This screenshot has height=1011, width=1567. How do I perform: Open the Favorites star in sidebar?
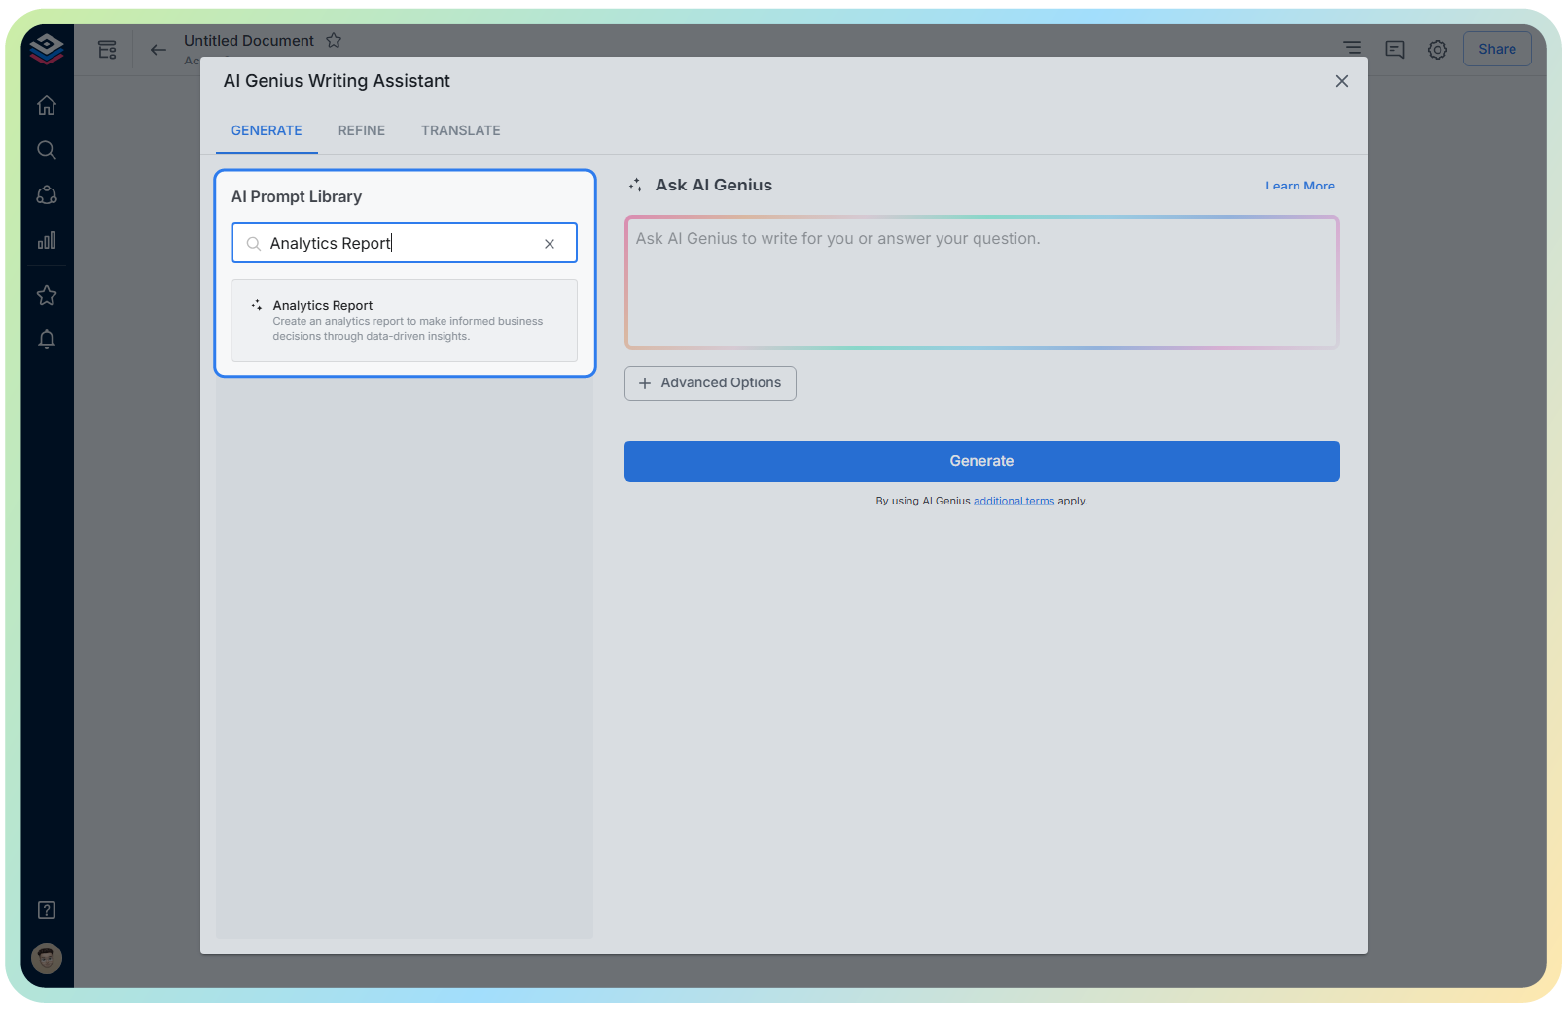click(46, 295)
